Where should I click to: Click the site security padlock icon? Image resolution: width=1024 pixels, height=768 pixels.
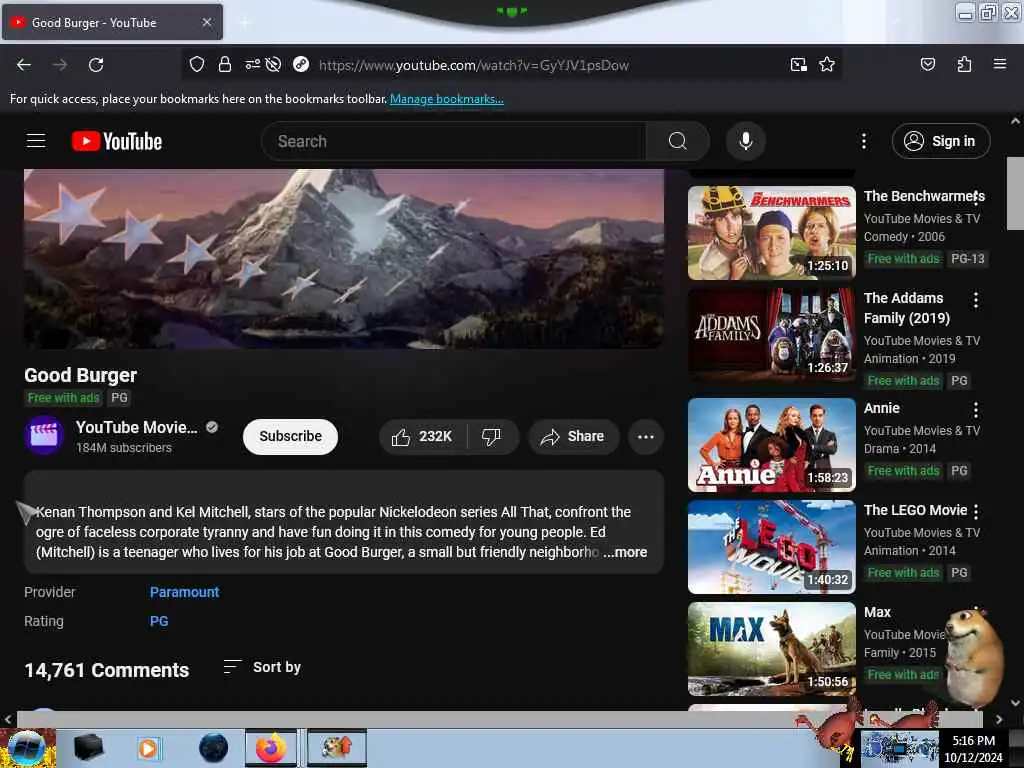click(x=225, y=64)
